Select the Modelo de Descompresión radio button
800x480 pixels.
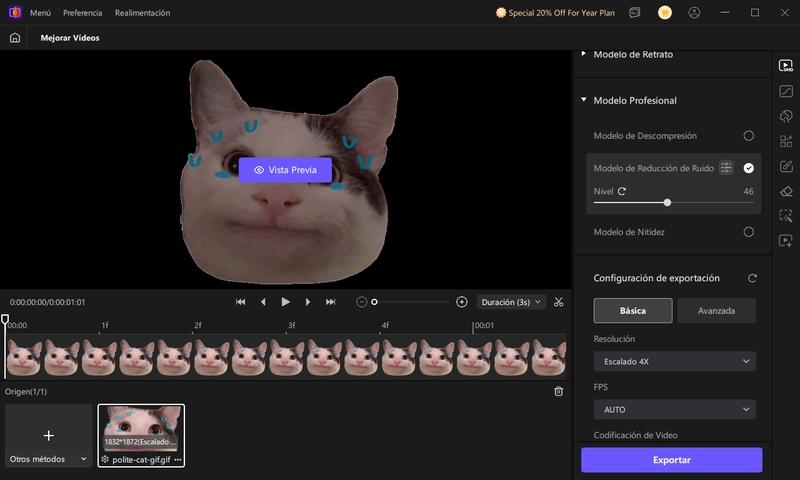click(748, 136)
